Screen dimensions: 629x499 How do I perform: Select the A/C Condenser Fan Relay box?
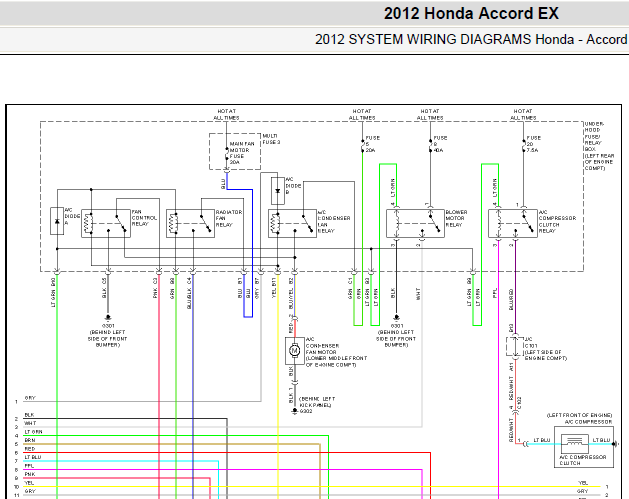[292, 223]
